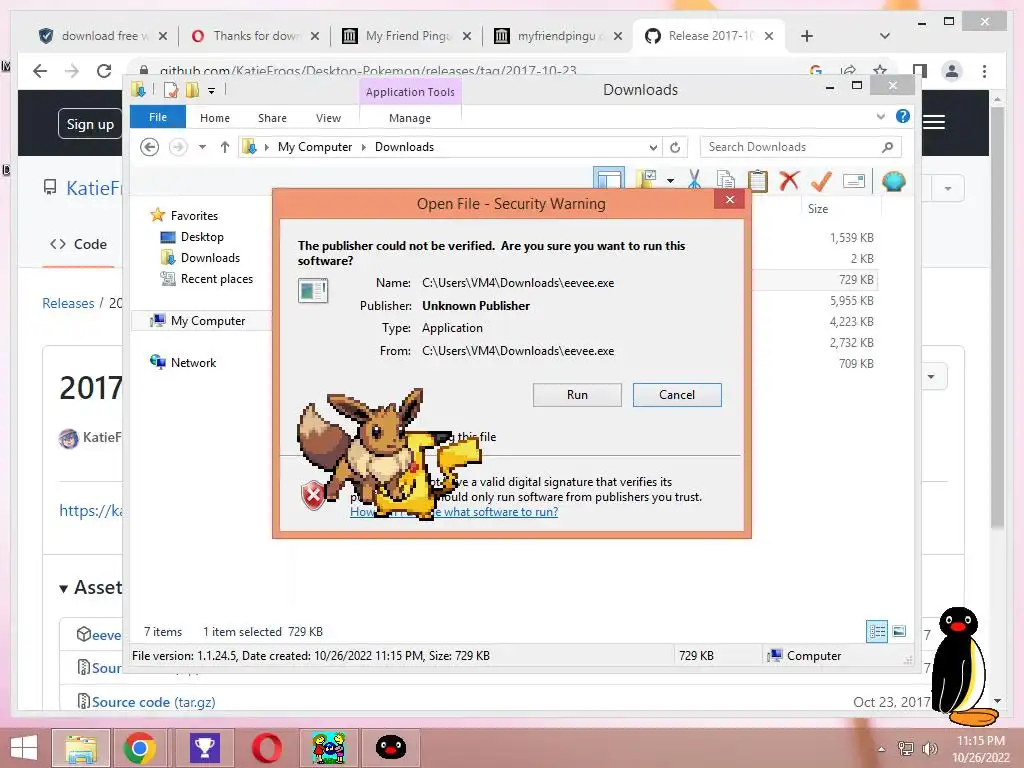Click the Application Tools contextual tab

[x=410, y=92]
